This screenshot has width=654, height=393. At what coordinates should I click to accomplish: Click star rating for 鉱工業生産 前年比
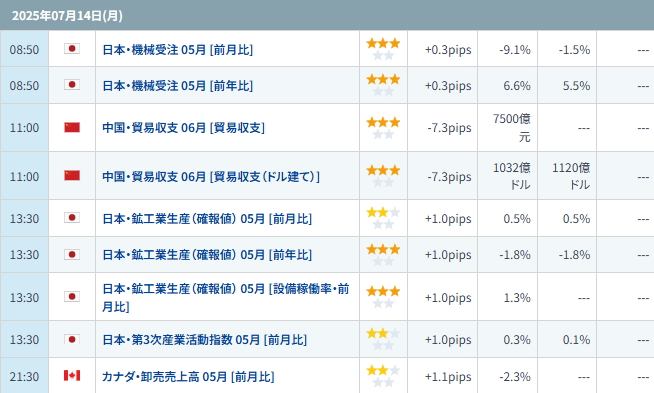click(383, 255)
